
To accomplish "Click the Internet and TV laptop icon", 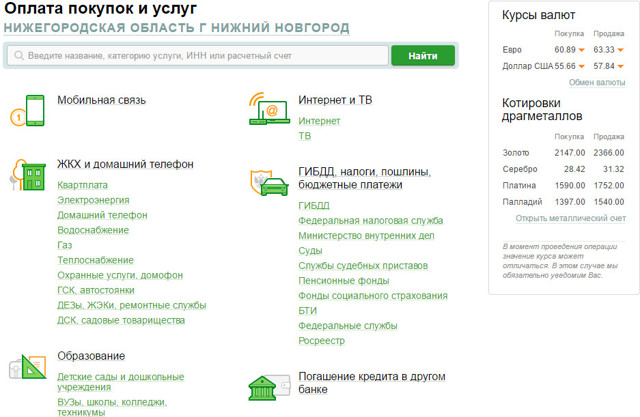I will point(269,109).
